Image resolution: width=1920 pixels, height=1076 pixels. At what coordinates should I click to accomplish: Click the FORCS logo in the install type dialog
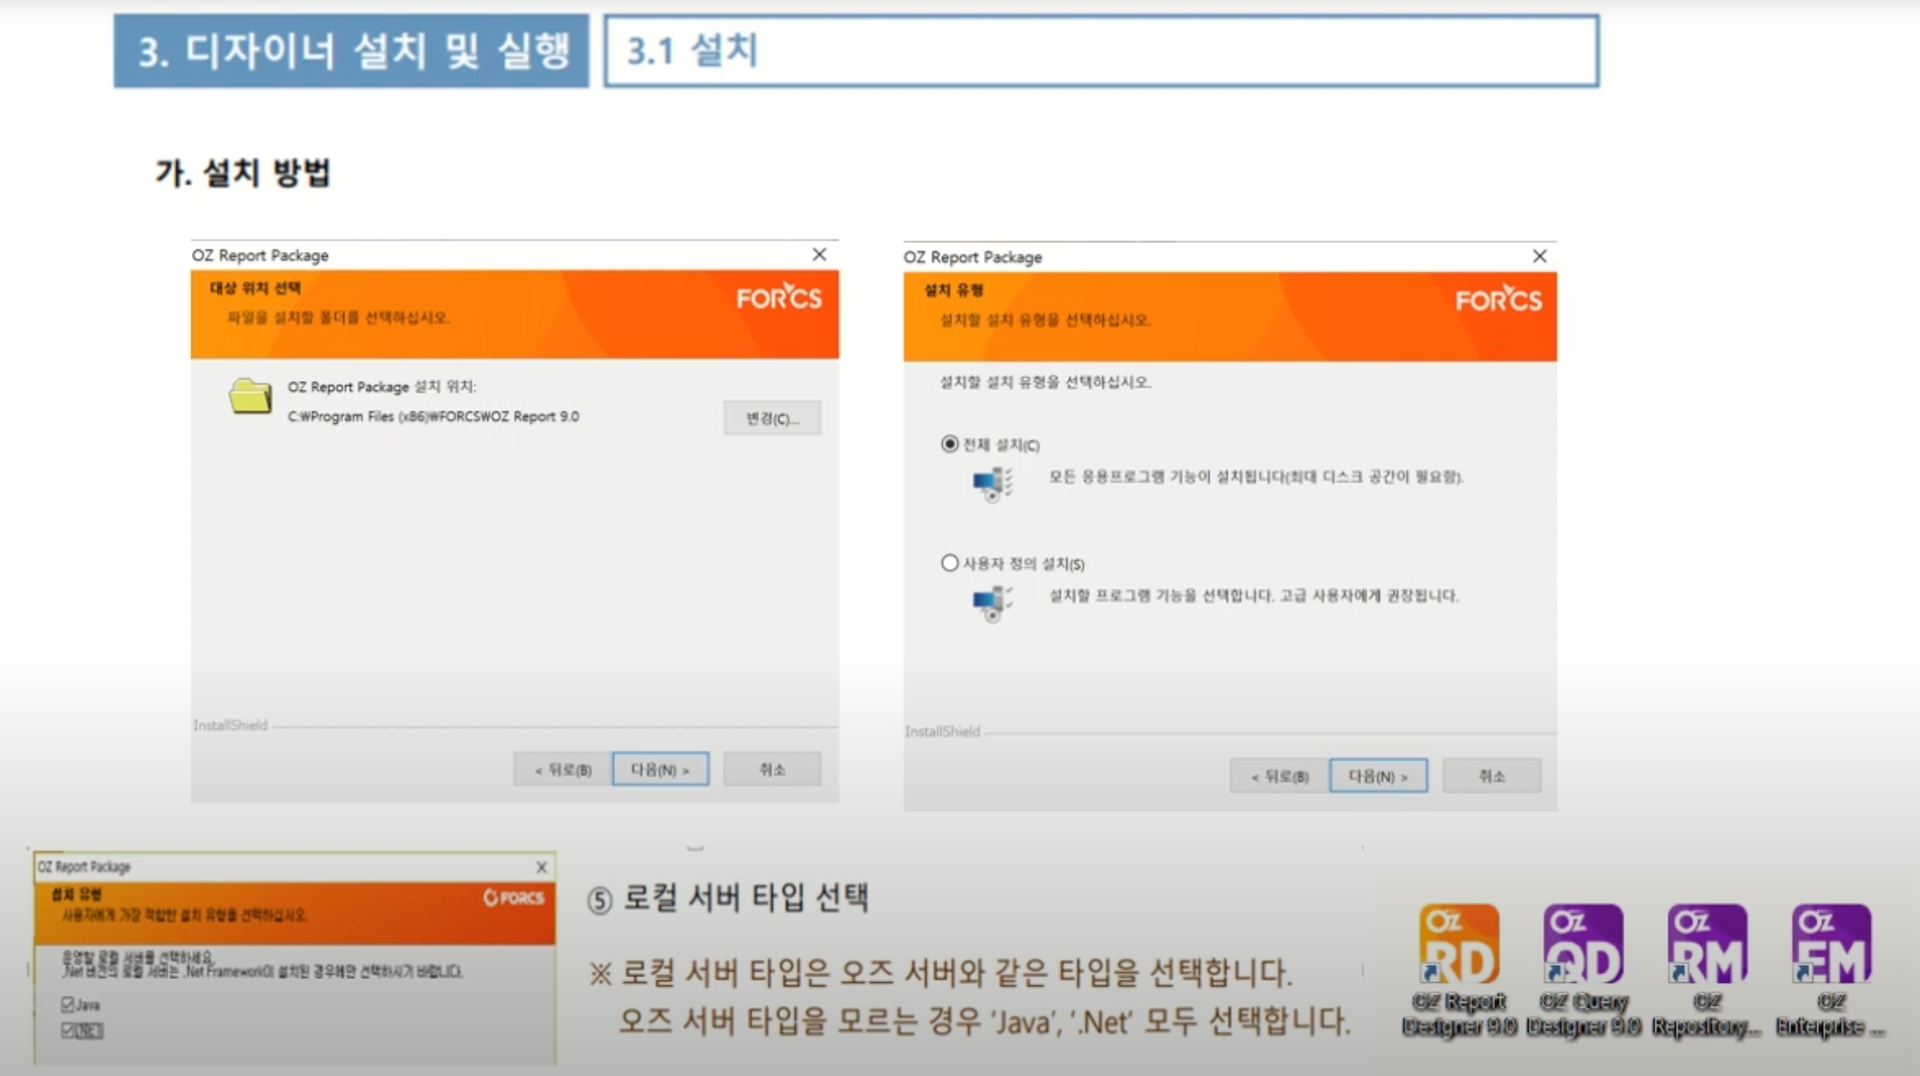pyautogui.click(x=1498, y=299)
